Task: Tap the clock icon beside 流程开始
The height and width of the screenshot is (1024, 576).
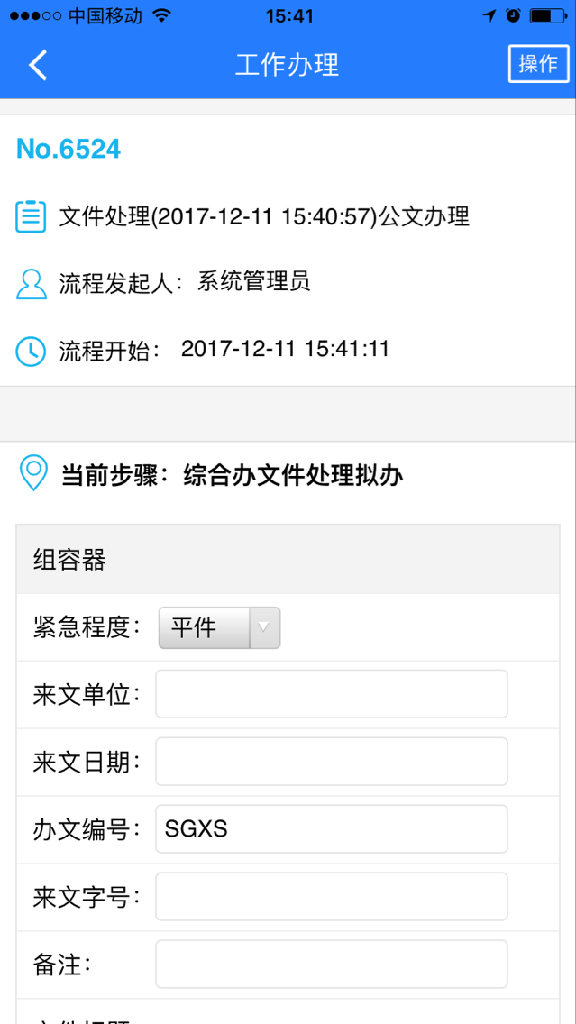Action: click(31, 351)
